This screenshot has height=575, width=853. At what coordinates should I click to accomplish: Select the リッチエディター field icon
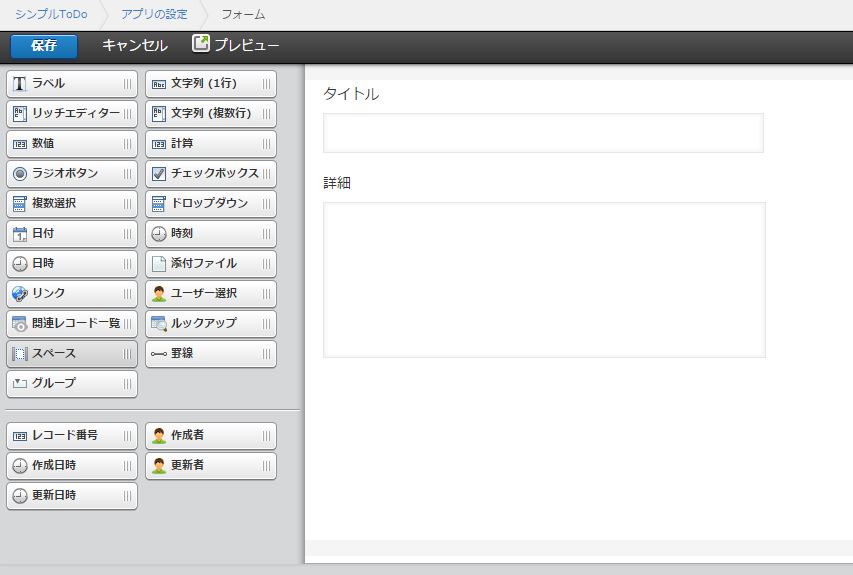(x=20, y=113)
